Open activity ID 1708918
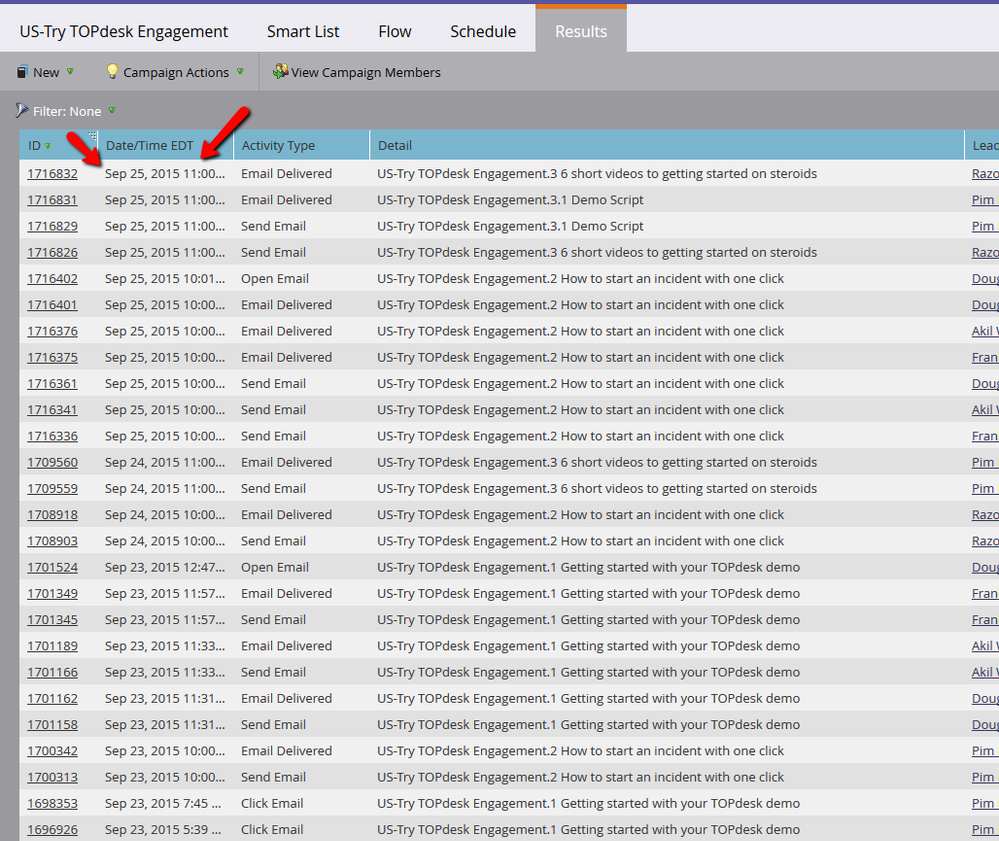The width and height of the screenshot is (999, 841). [52, 515]
